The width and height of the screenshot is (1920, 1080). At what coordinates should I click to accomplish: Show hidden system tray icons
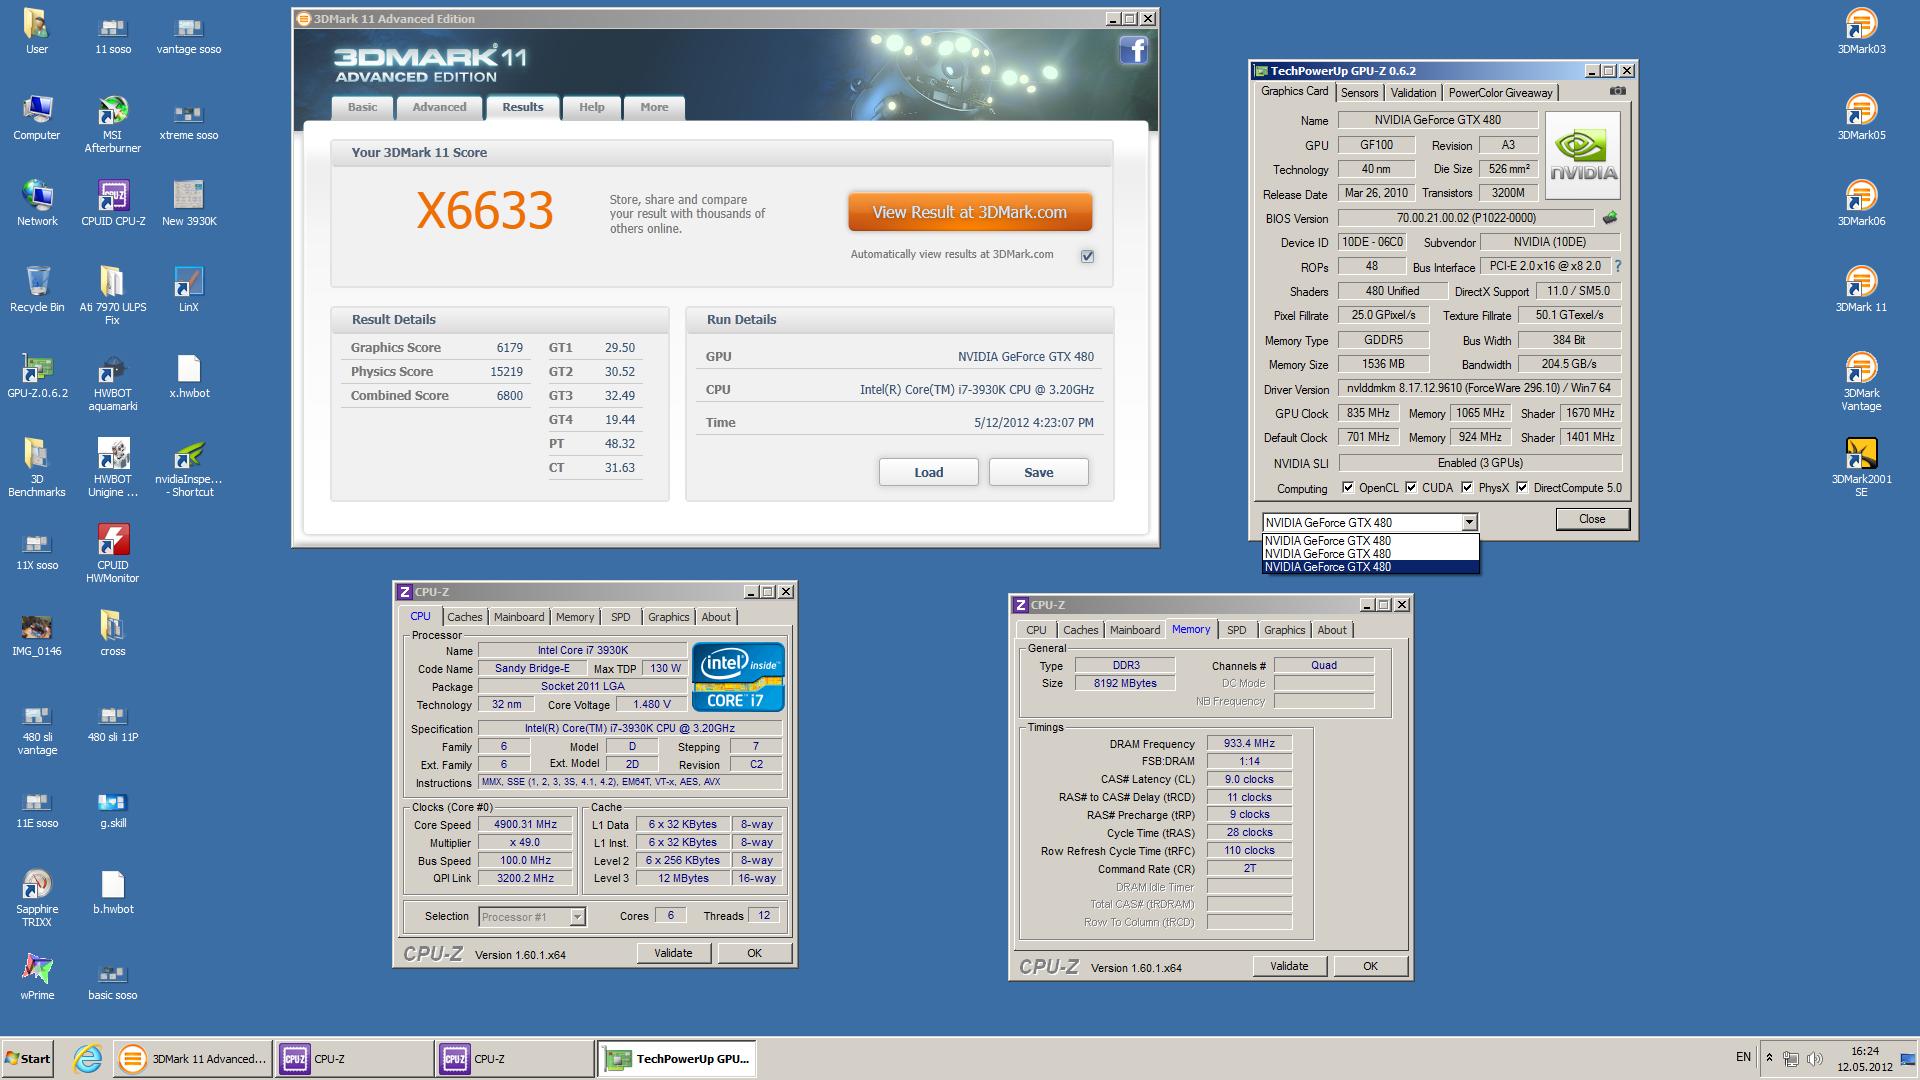point(1769,1058)
